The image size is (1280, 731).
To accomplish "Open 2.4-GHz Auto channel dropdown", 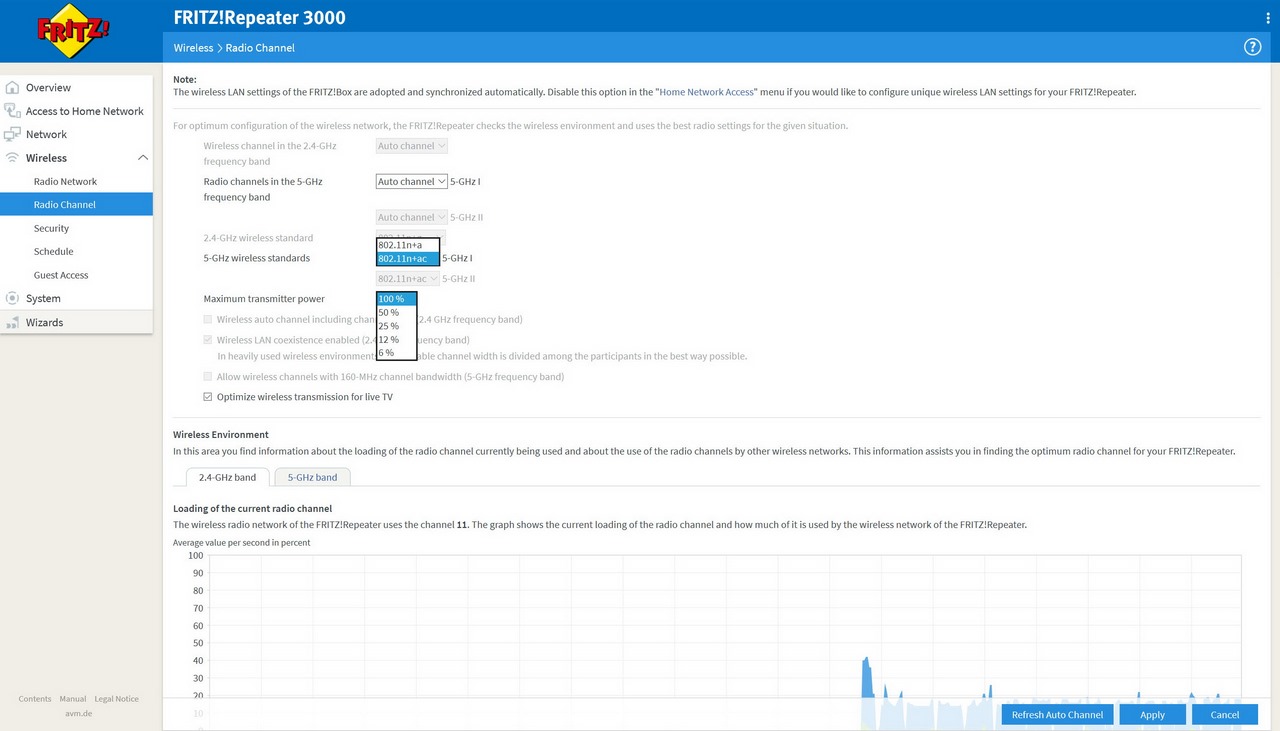I will tap(412, 146).
